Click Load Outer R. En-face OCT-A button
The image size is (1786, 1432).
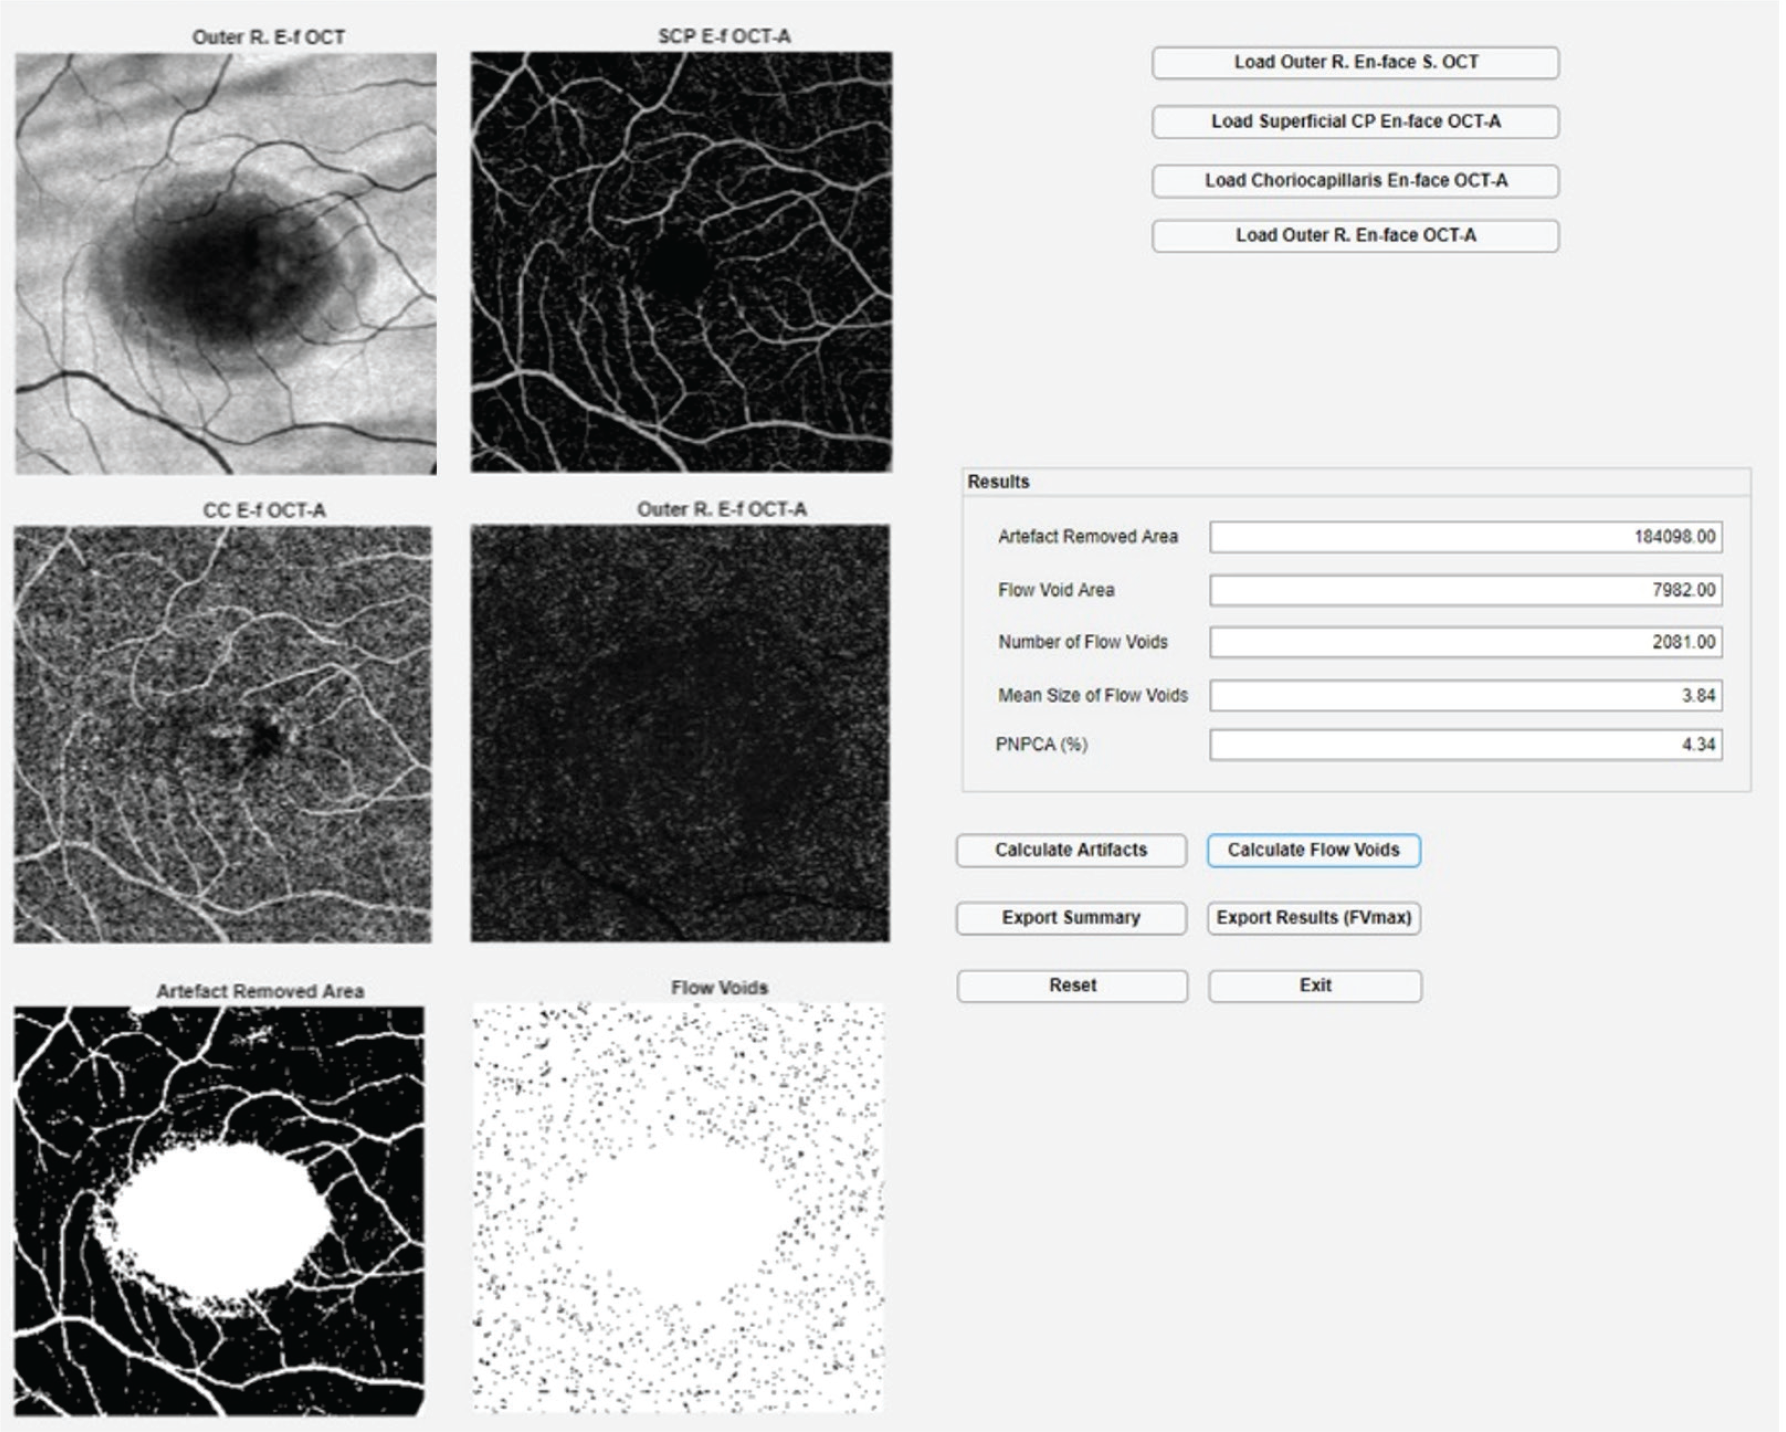tap(1355, 235)
